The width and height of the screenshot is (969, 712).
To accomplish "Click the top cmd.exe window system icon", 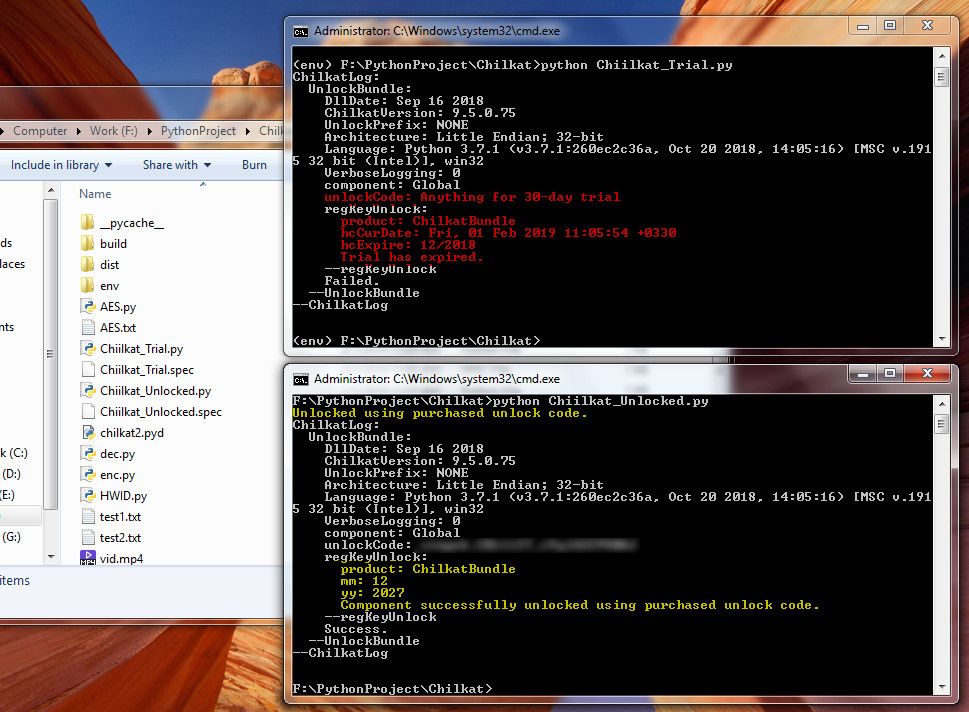I will click(300, 31).
